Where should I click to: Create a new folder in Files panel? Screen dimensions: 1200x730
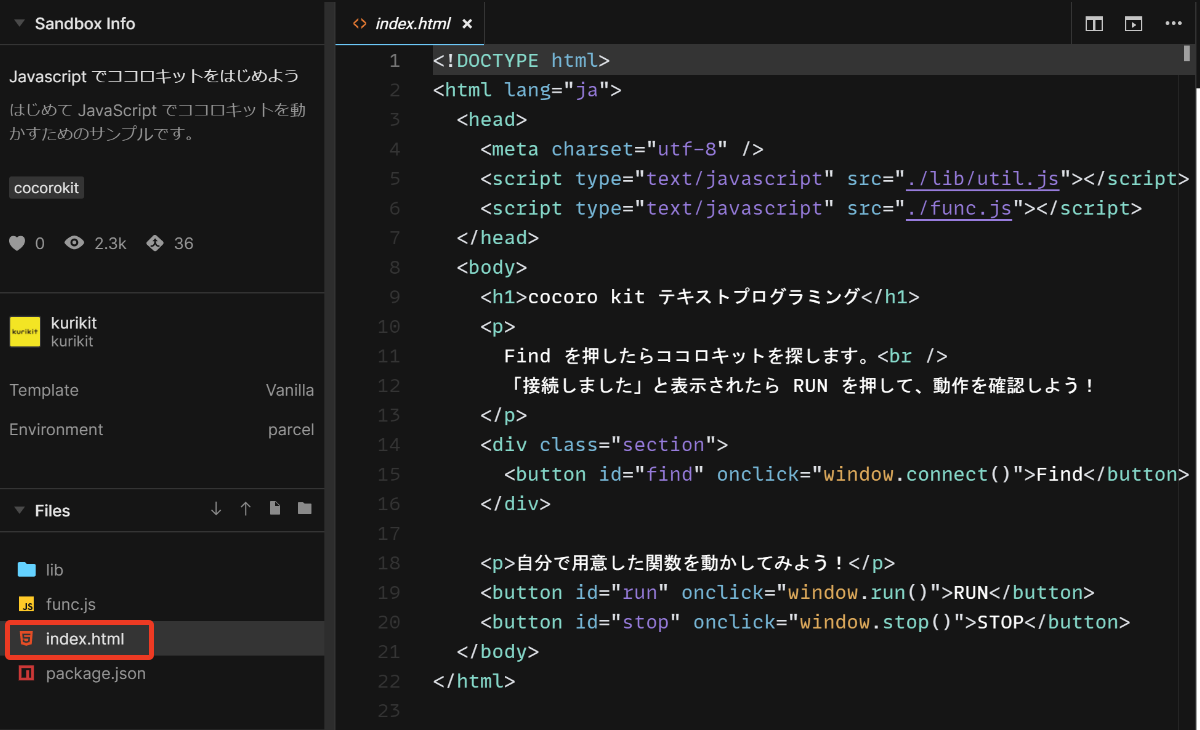coord(304,509)
